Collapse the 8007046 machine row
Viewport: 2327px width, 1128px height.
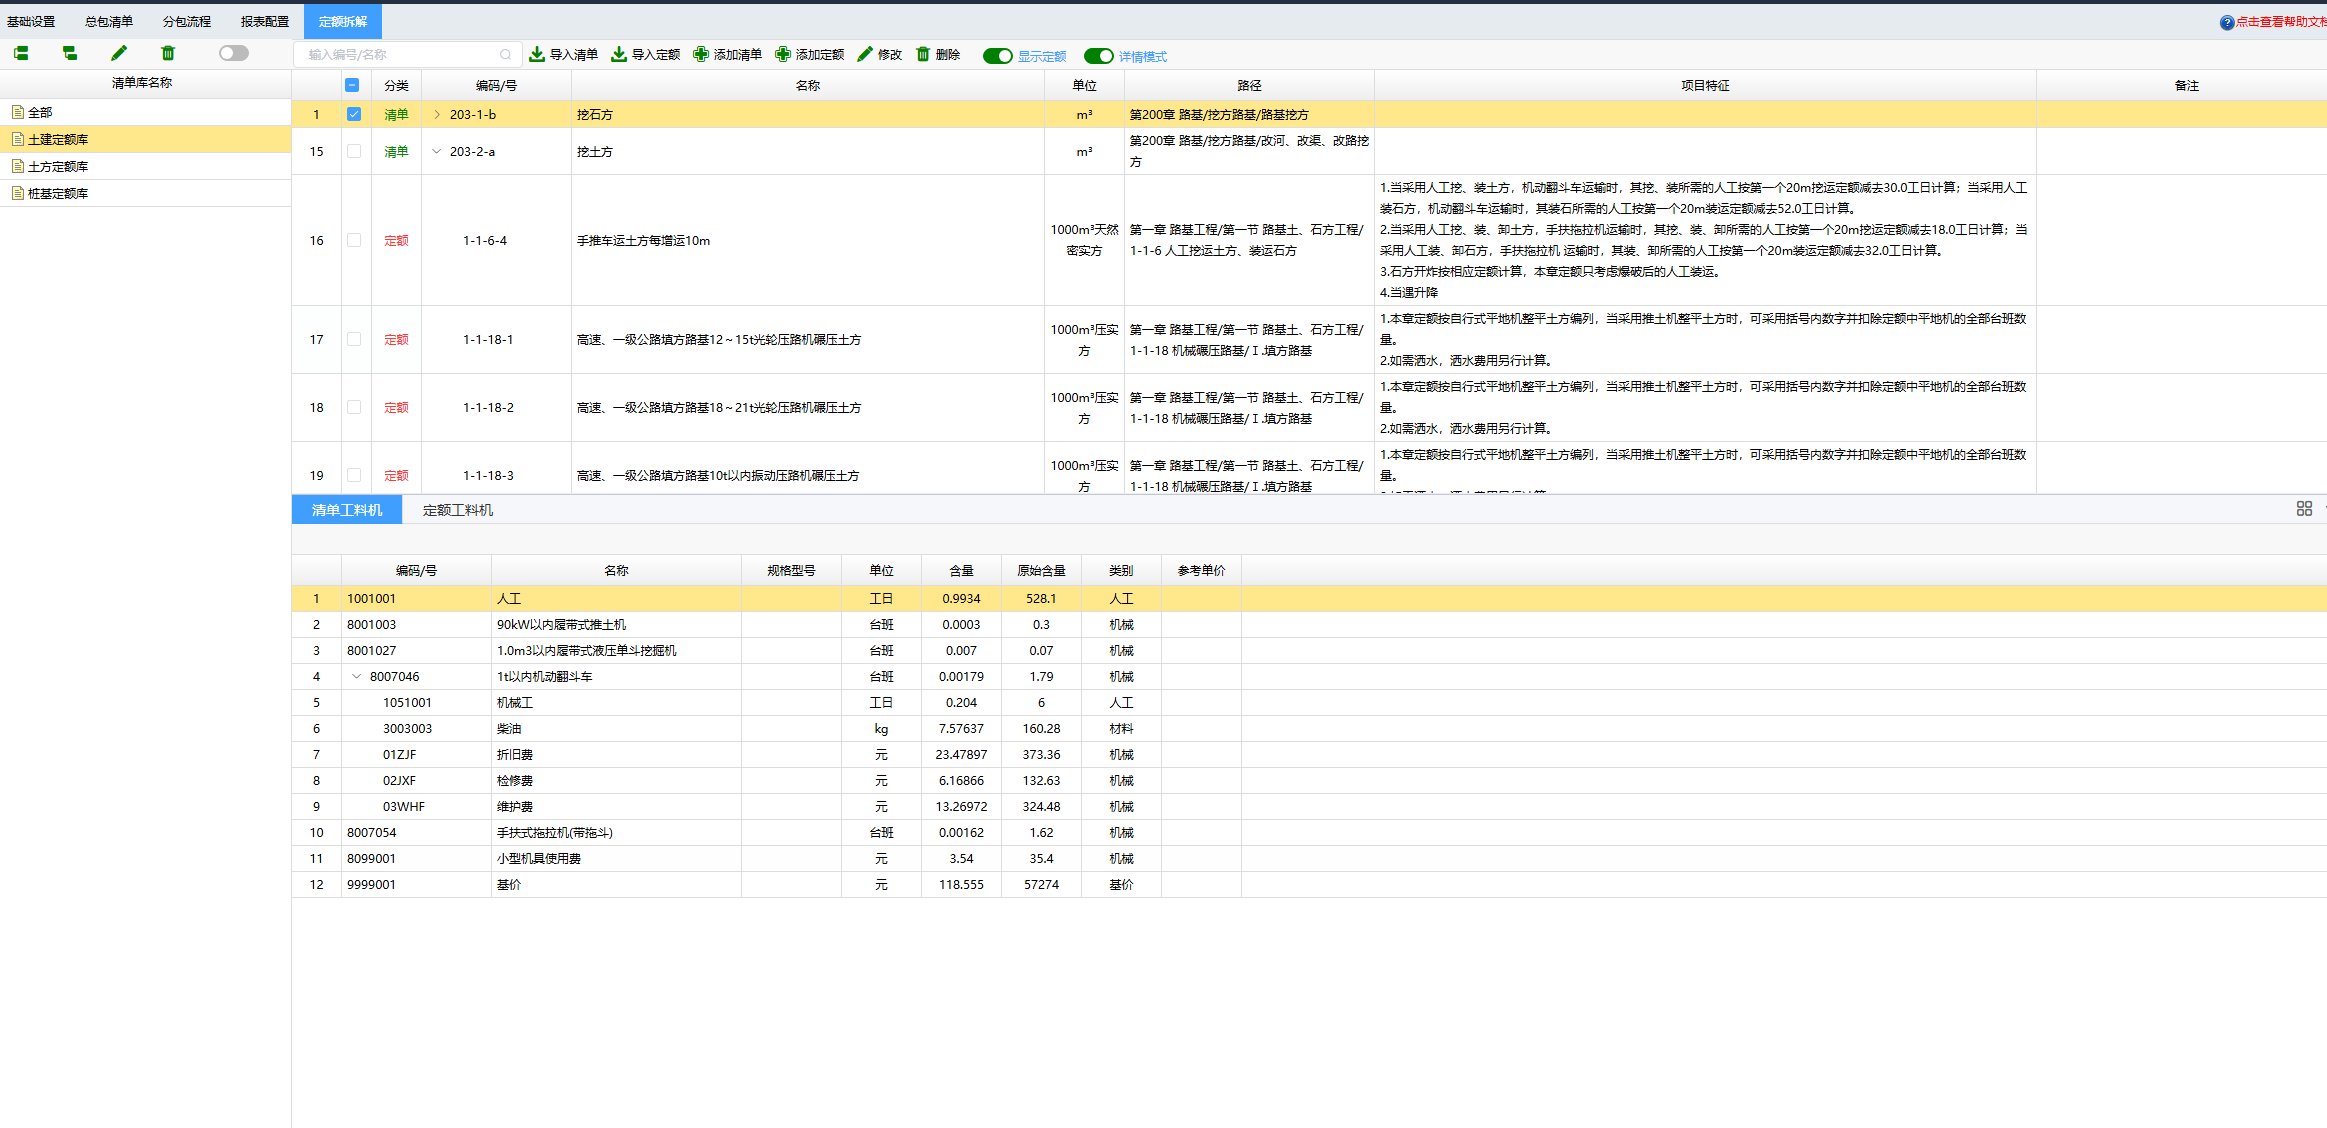tap(357, 677)
